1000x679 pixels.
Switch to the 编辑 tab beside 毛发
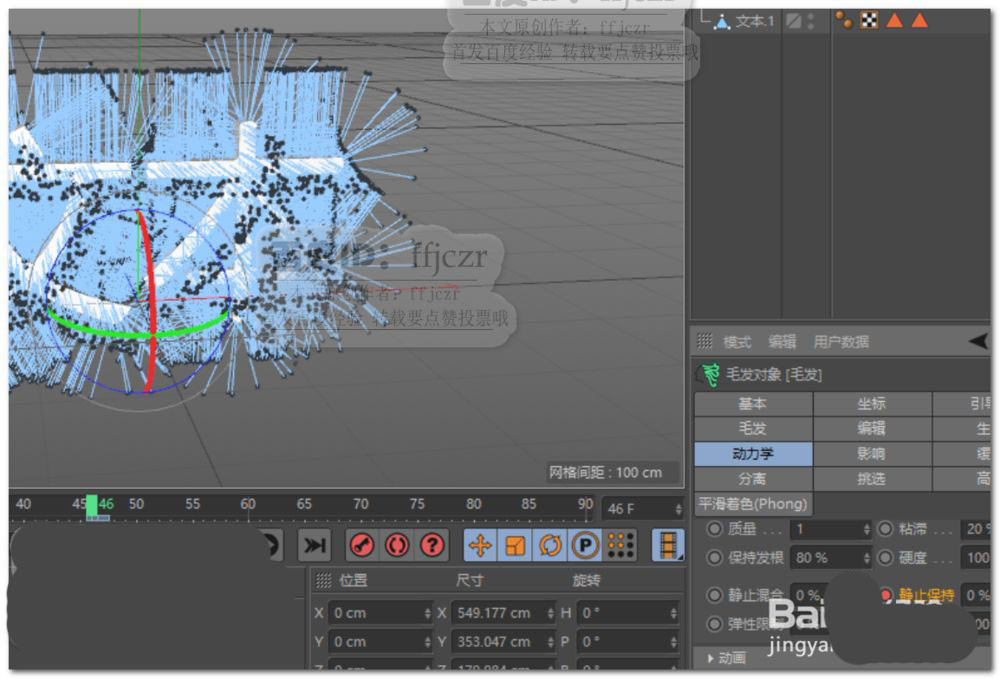(x=872, y=428)
